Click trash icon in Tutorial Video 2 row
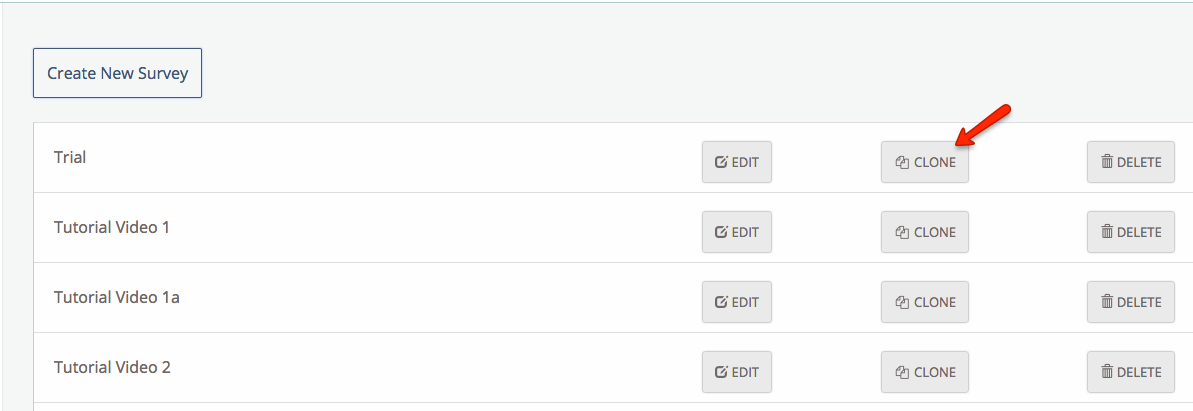1193x411 pixels. (1107, 372)
